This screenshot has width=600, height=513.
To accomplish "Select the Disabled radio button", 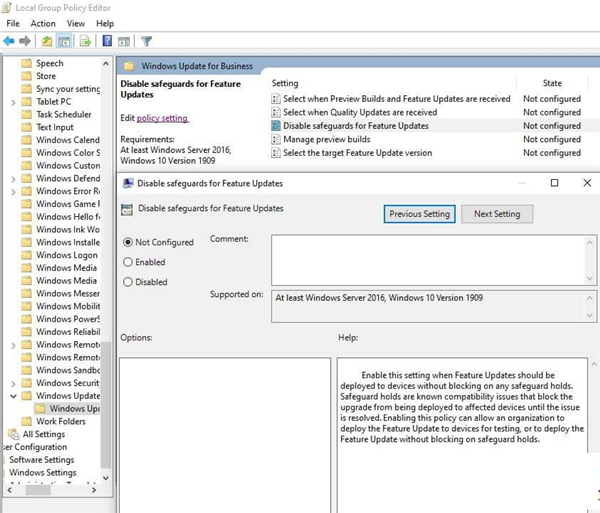I will (x=127, y=282).
